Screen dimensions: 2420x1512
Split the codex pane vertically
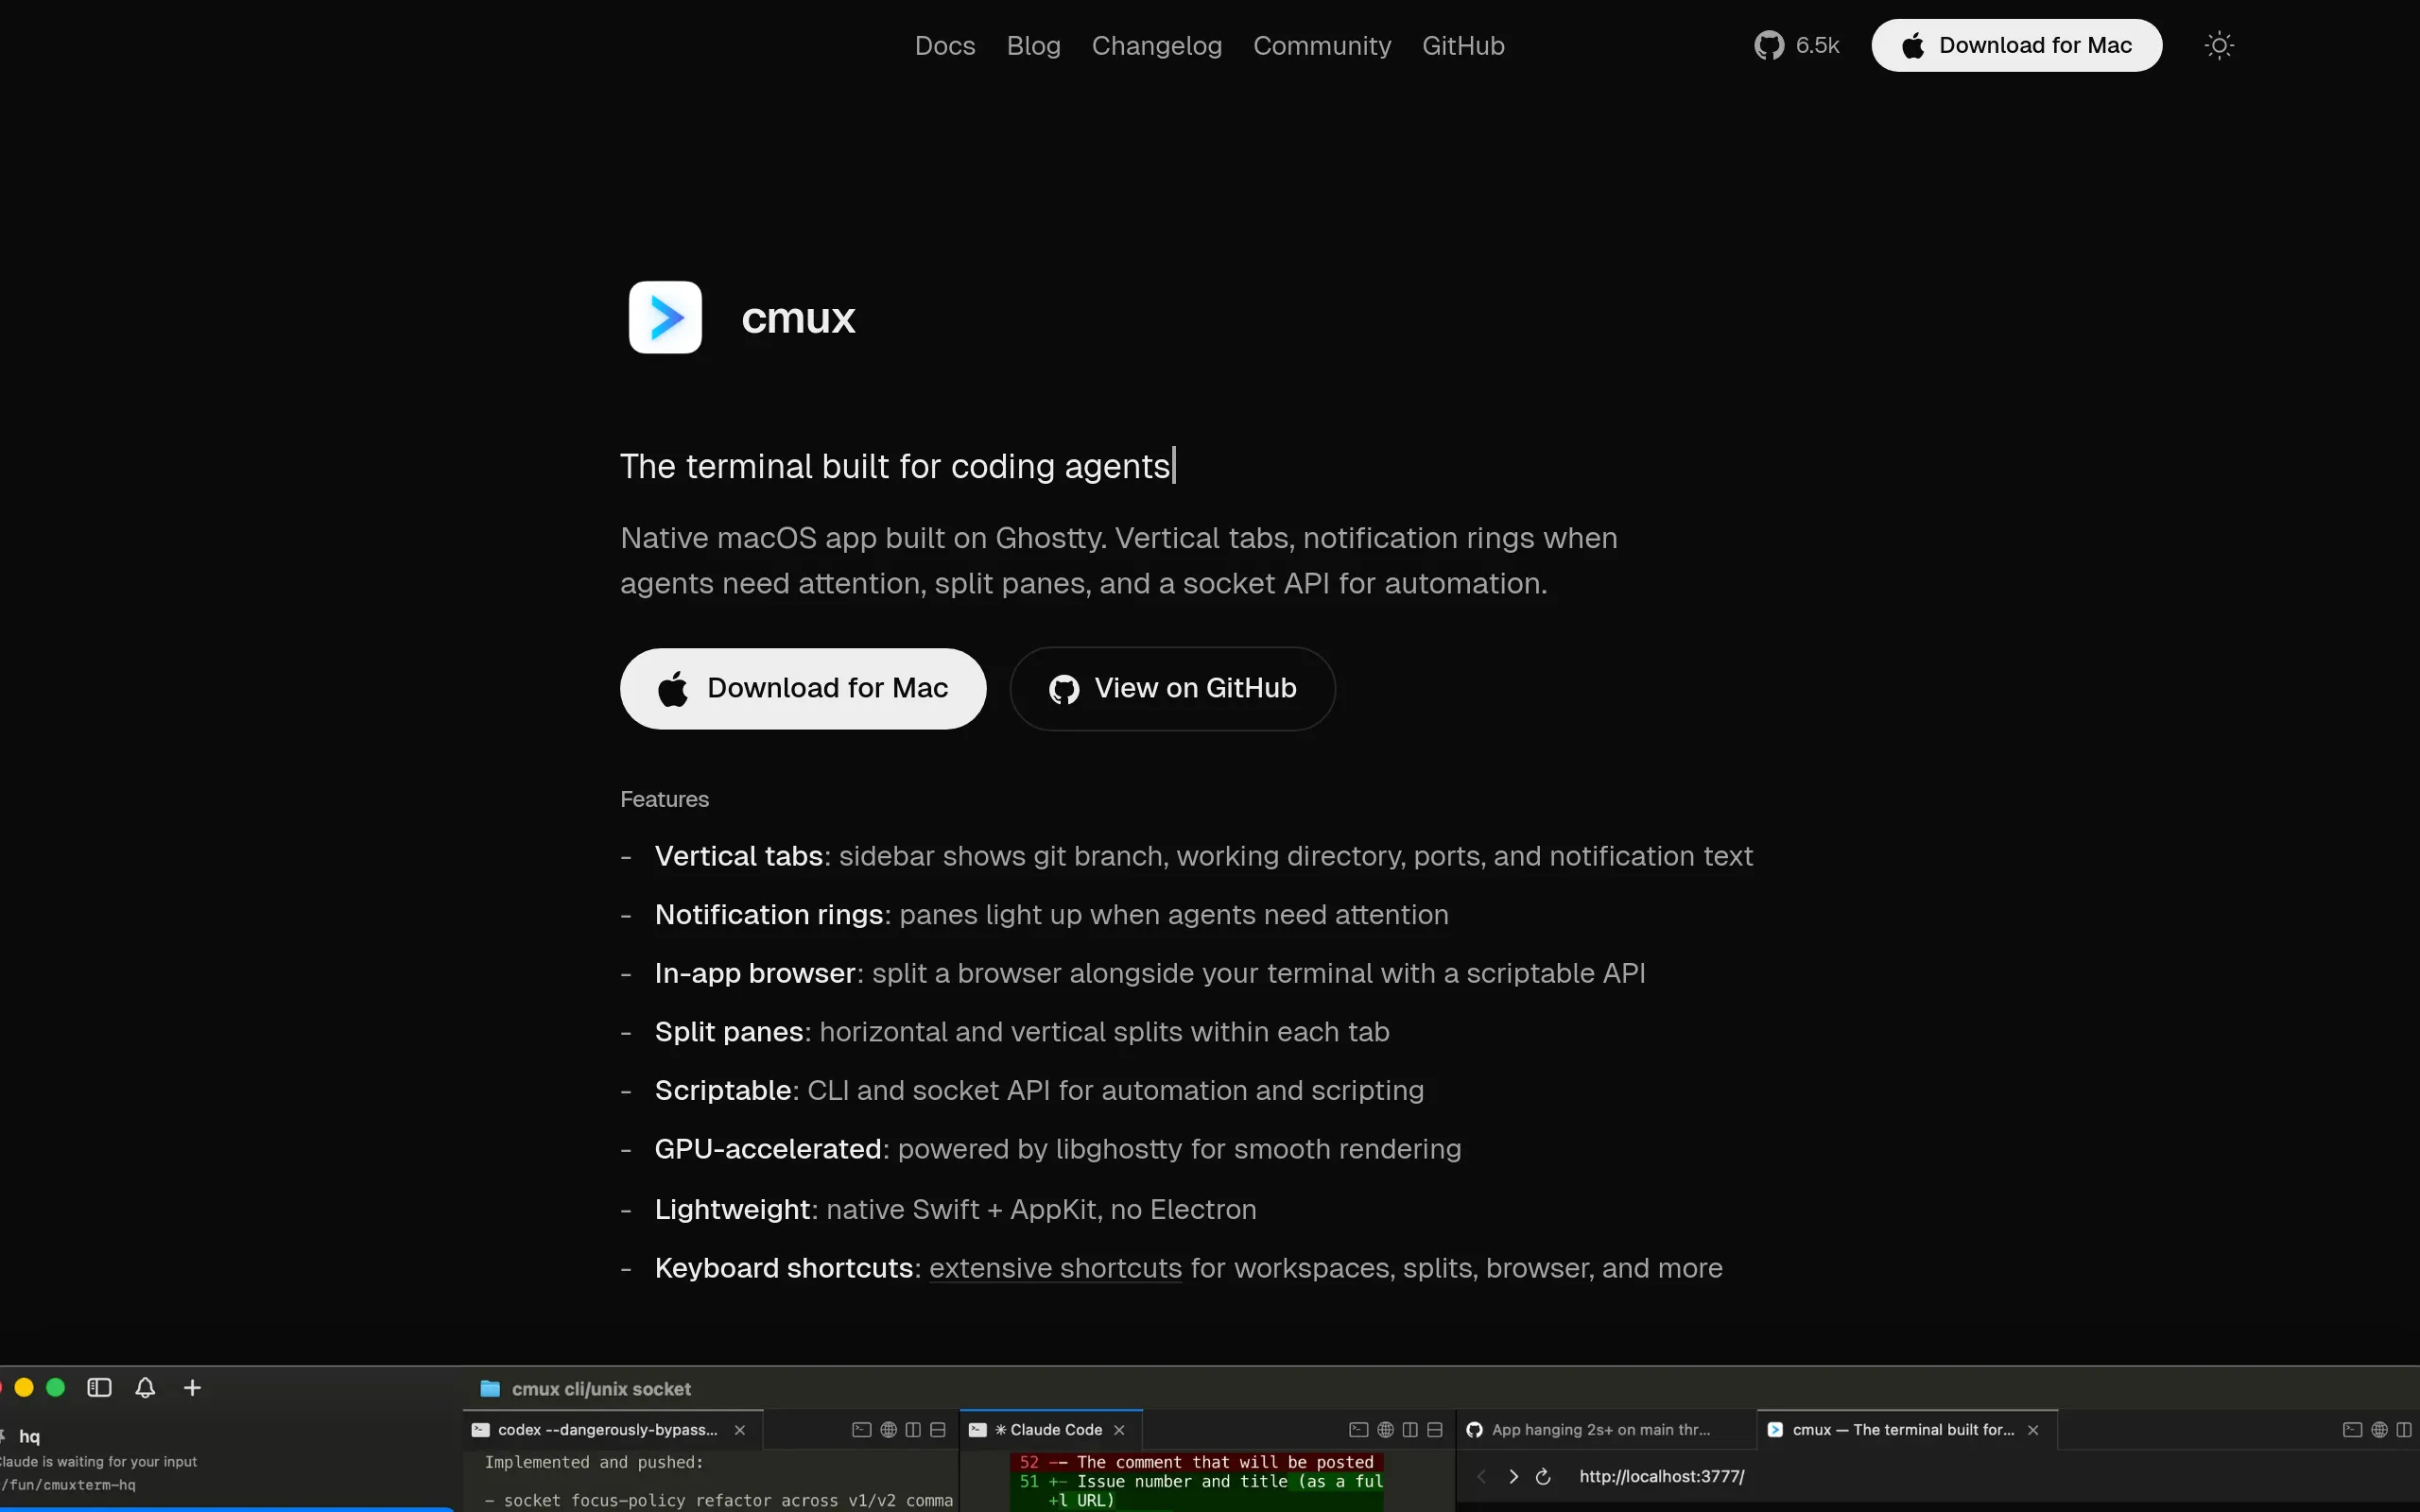(x=912, y=1430)
